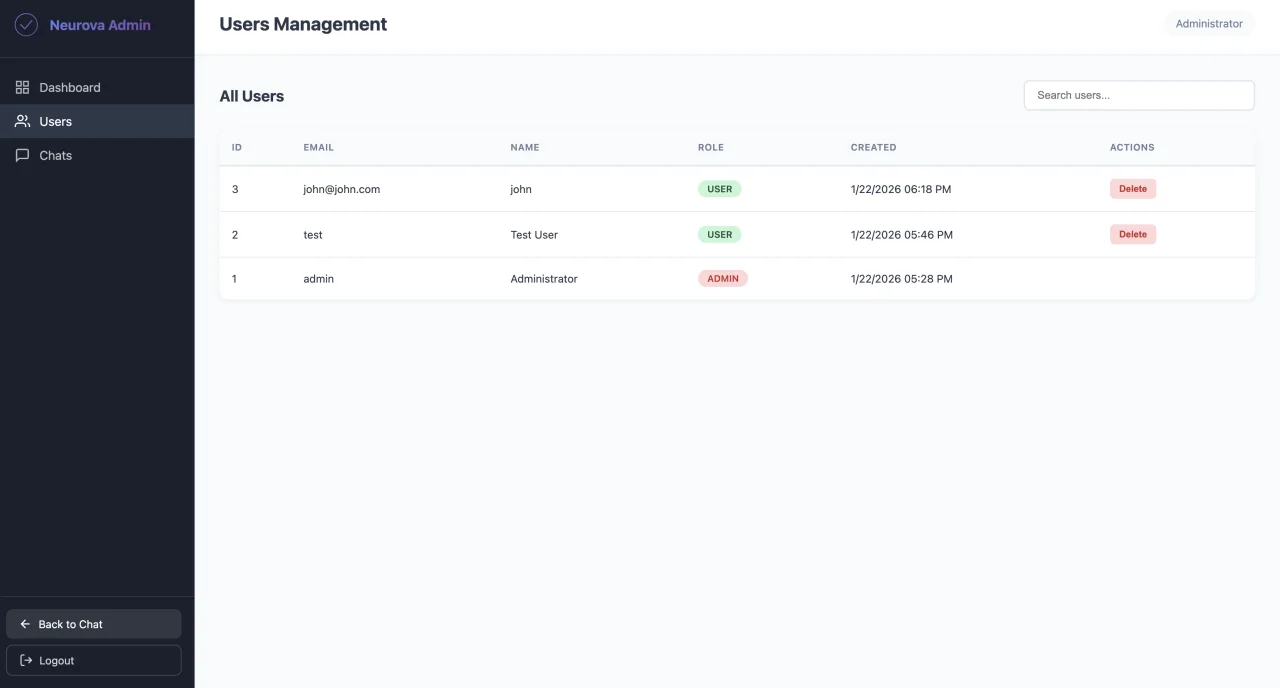Click the CREATED column header
The image size is (1280, 688).
point(874,147)
